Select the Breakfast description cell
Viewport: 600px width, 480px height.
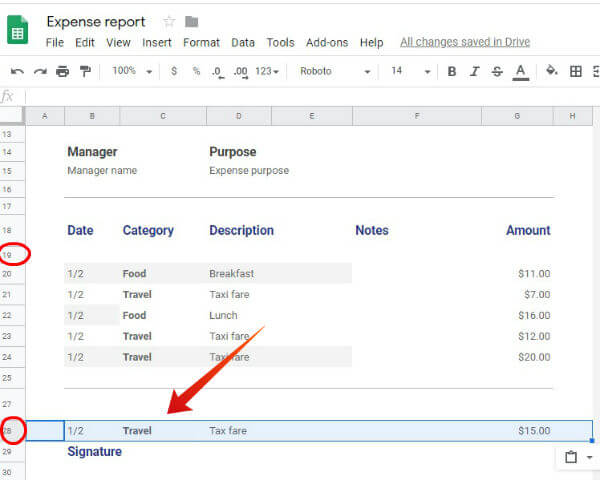pyautogui.click(x=232, y=274)
